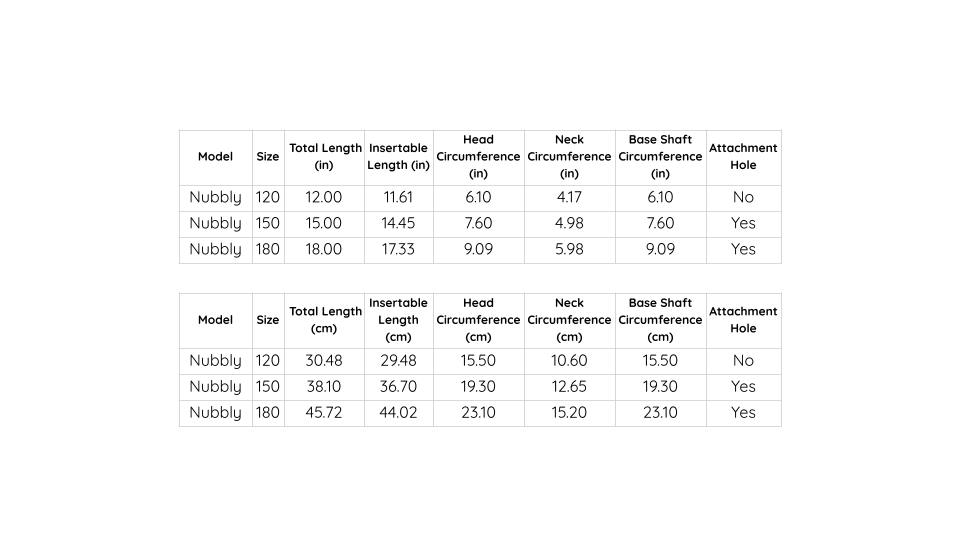Select the 15.20 neck circumference cell
960x540 pixels.
click(x=569, y=413)
